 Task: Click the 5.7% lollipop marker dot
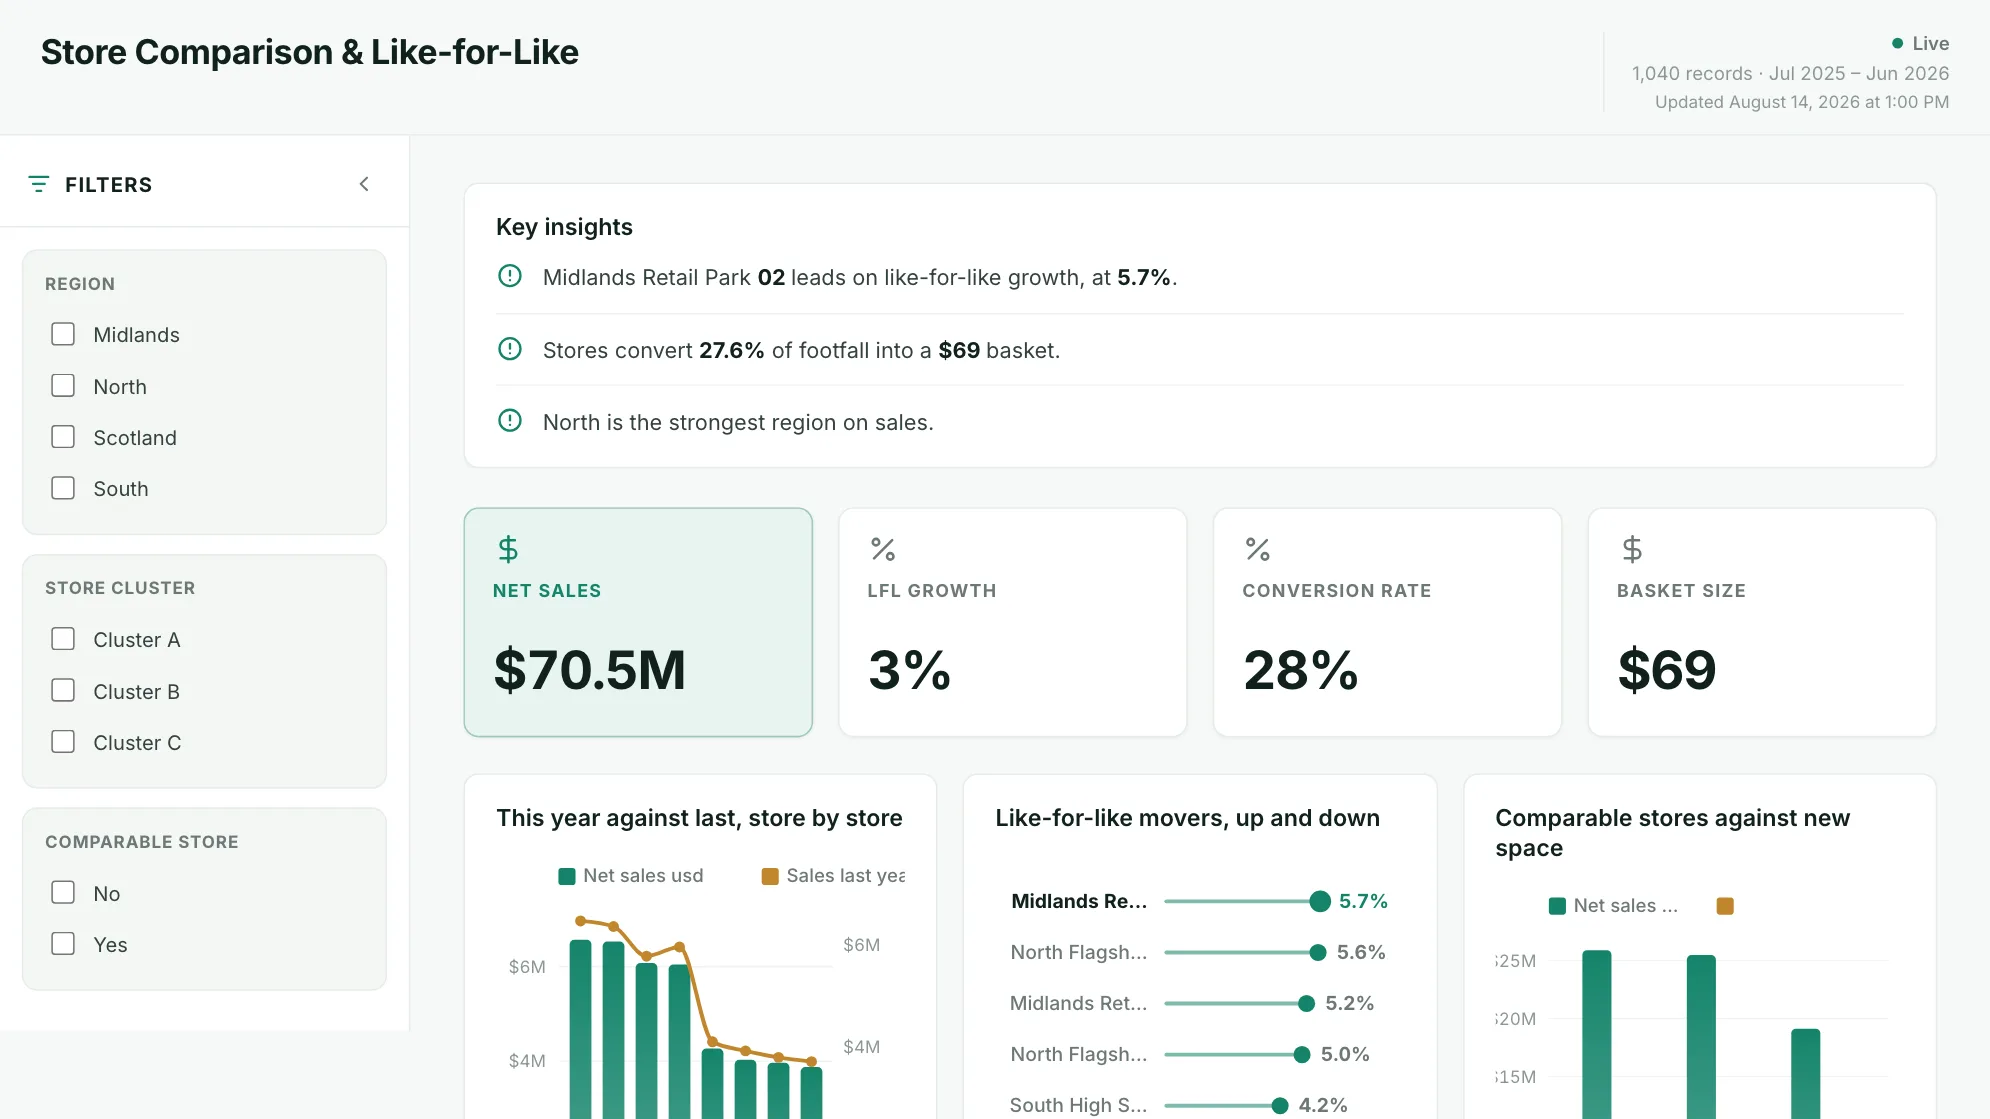1320,901
